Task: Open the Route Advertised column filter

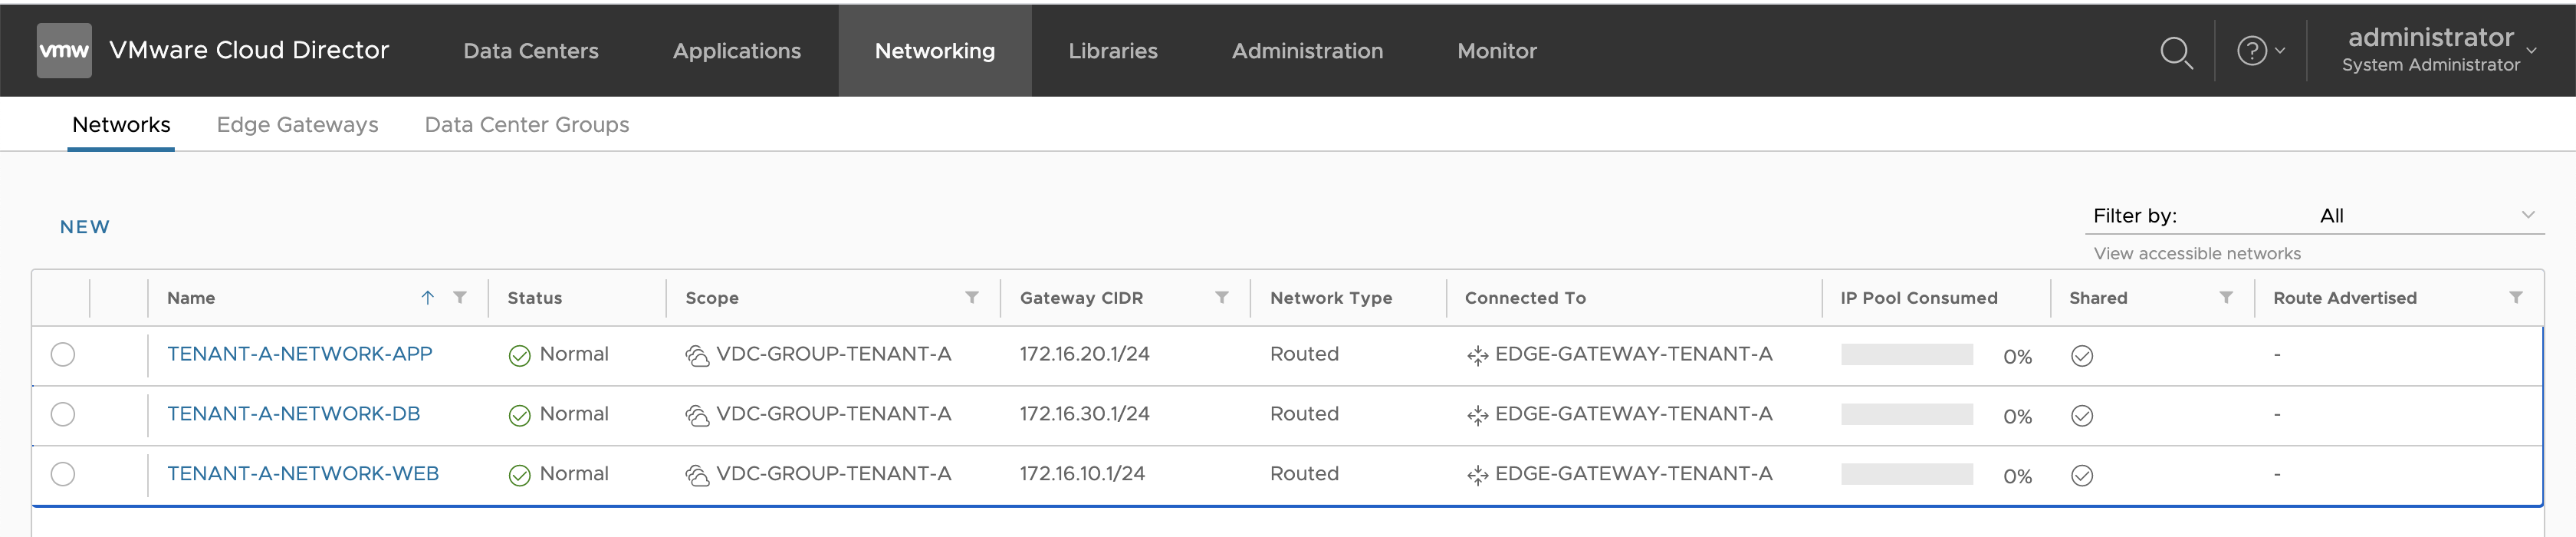Action: 2515,298
